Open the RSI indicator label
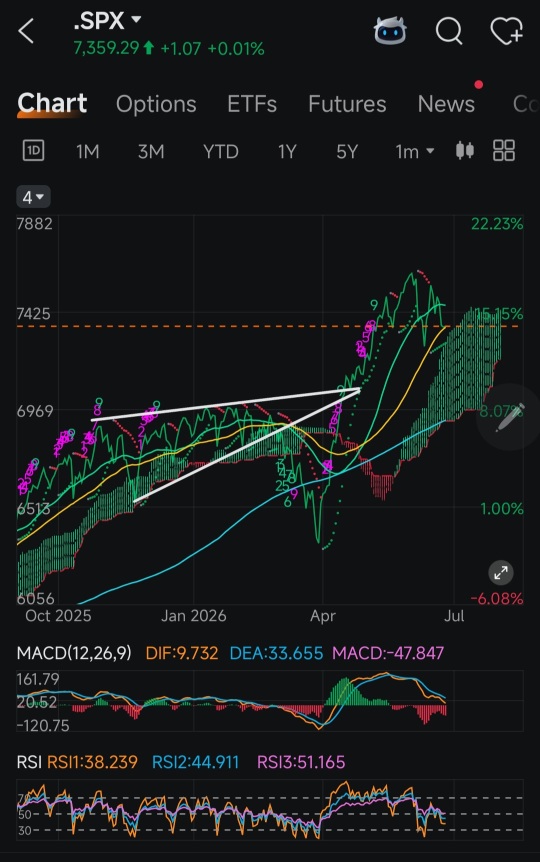 point(29,762)
